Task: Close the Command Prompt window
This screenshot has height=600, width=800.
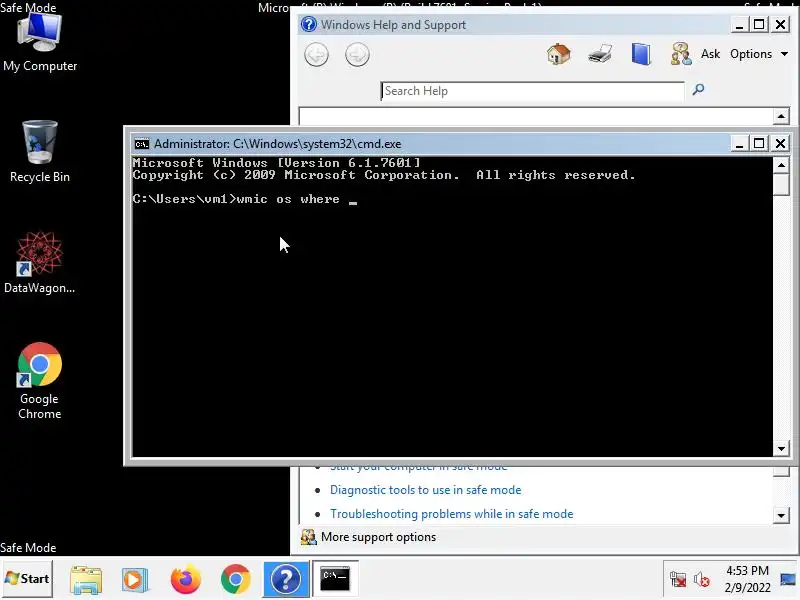Action: [x=781, y=144]
